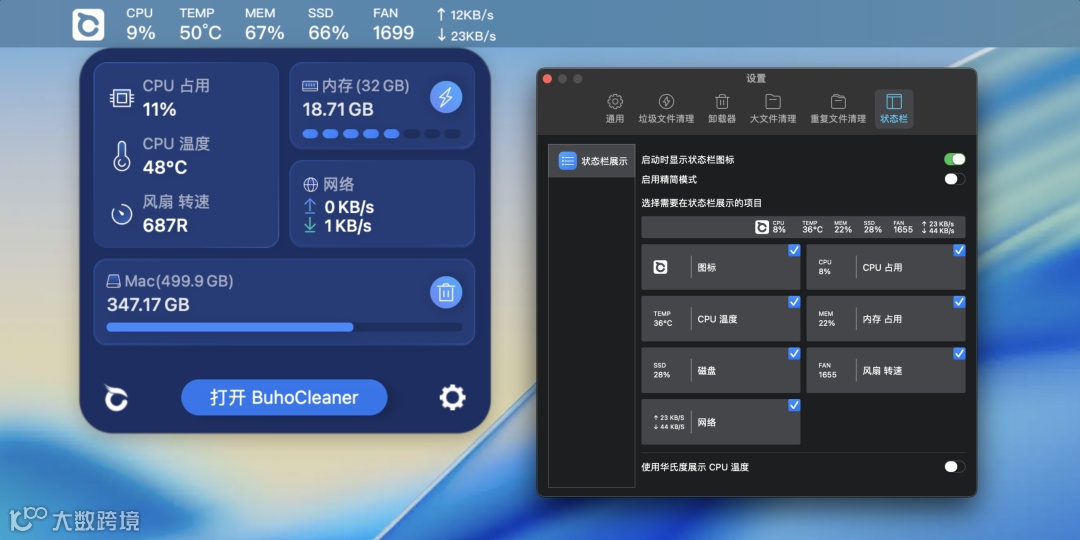Click the BuhoCleaner logo at widget bottom left
This screenshot has width=1080, height=540.
pyautogui.click(x=116, y=397)
